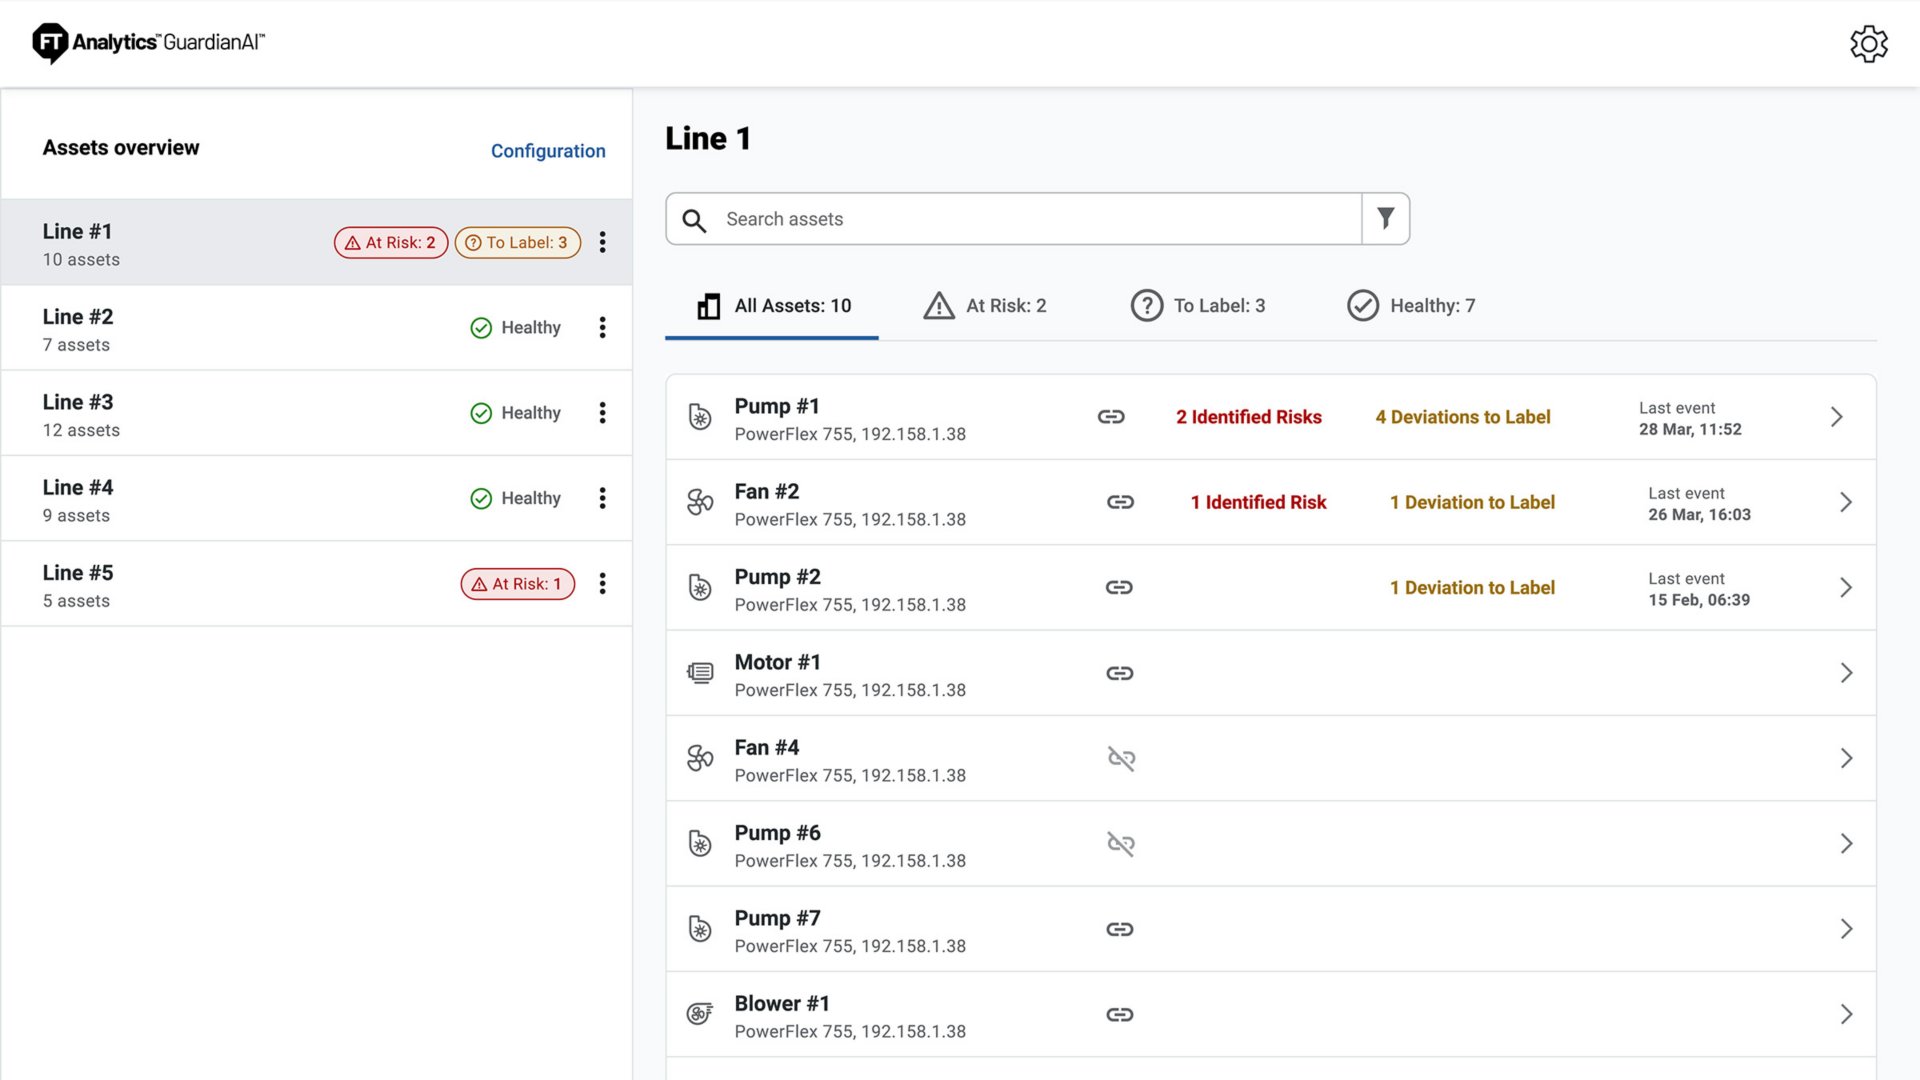Open the Configuration link
1920x1080 pixels.
point(548,150)
